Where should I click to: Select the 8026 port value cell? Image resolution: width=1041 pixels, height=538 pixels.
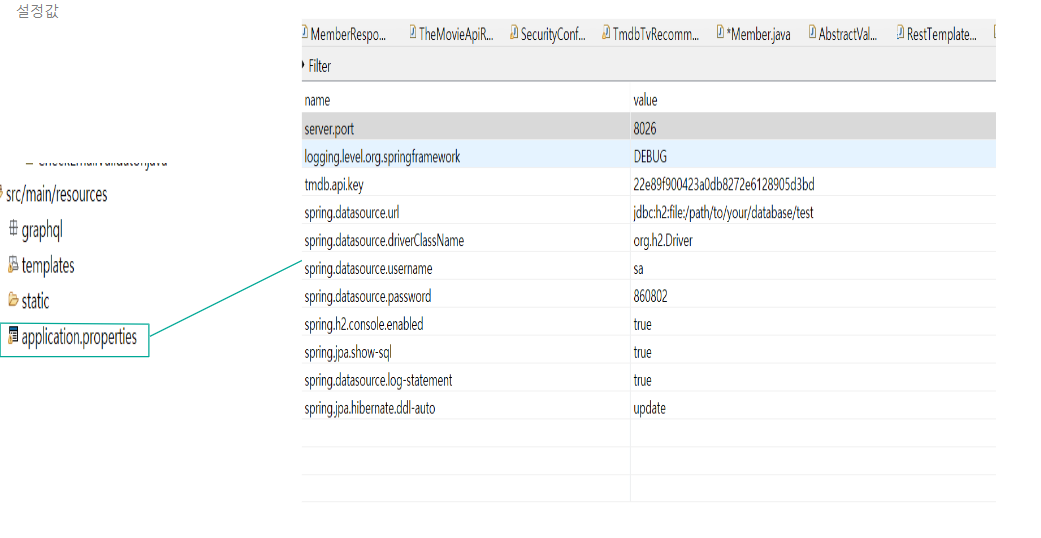[x=645, y=129]
